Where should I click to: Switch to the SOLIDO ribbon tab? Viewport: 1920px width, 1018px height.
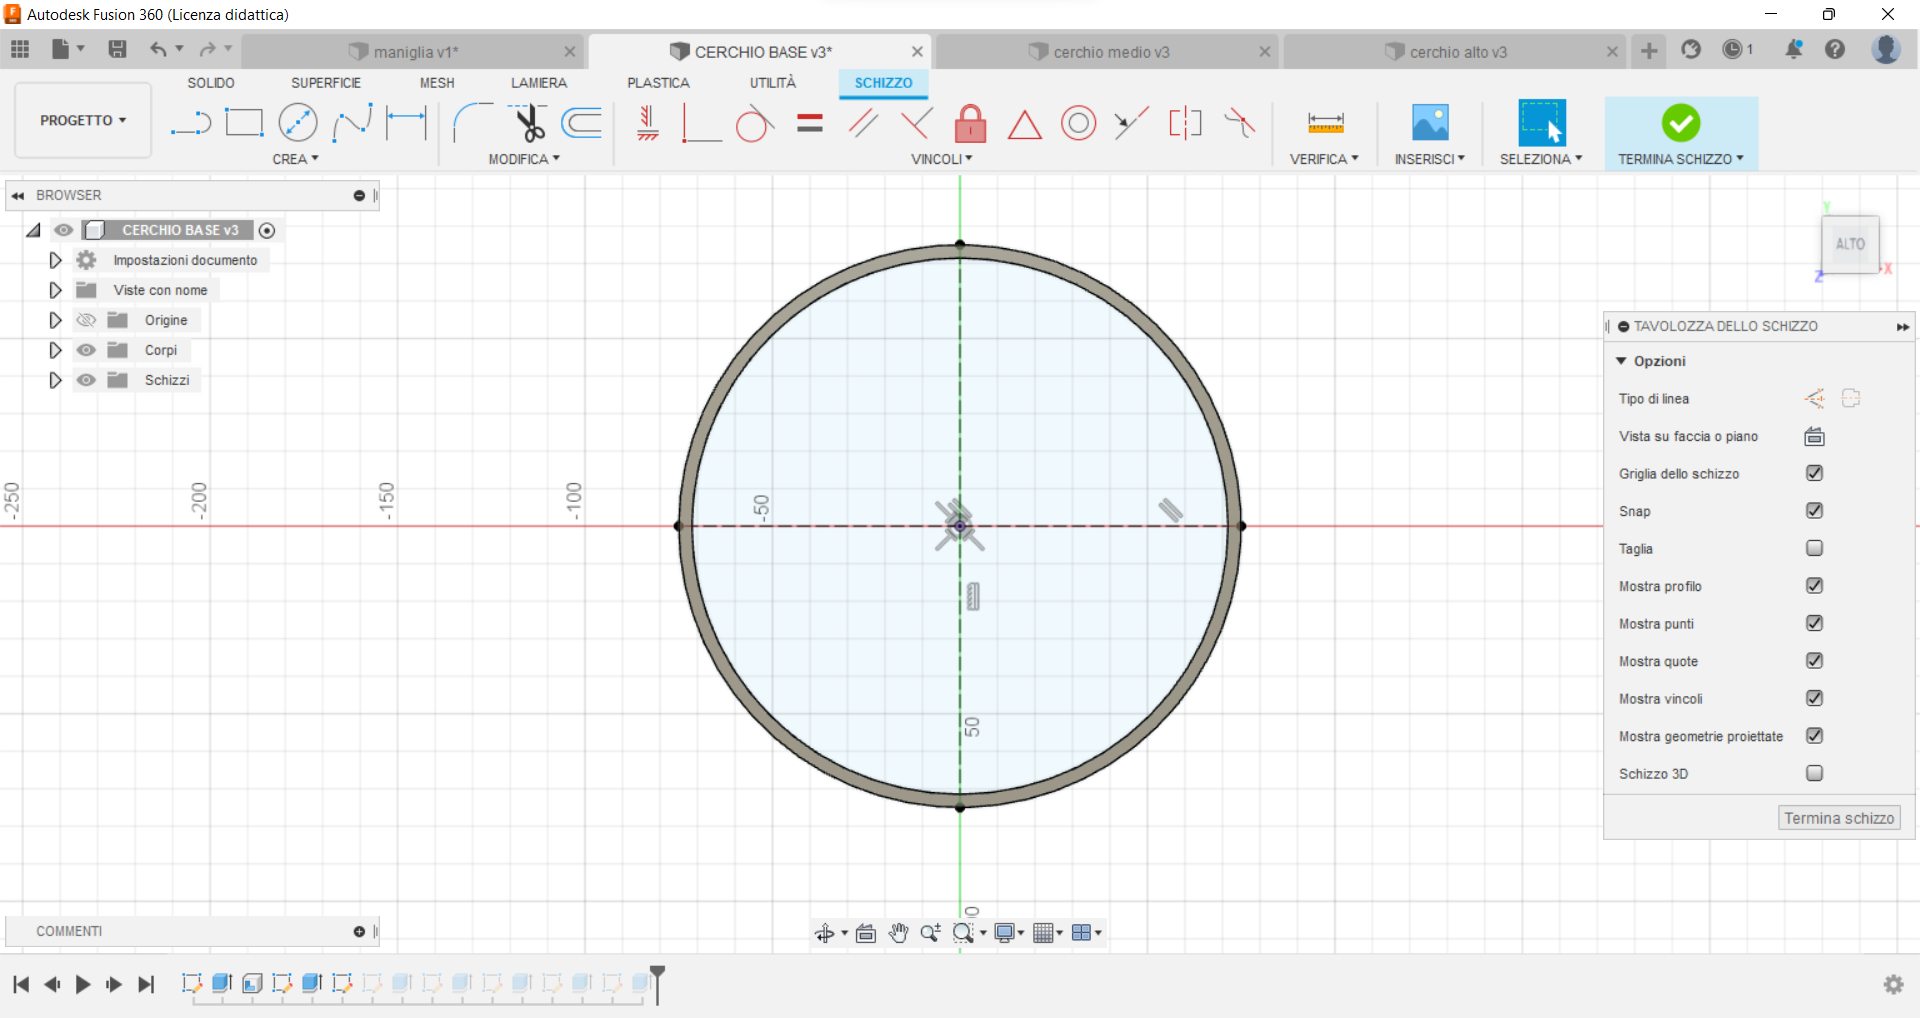(210, 83)
